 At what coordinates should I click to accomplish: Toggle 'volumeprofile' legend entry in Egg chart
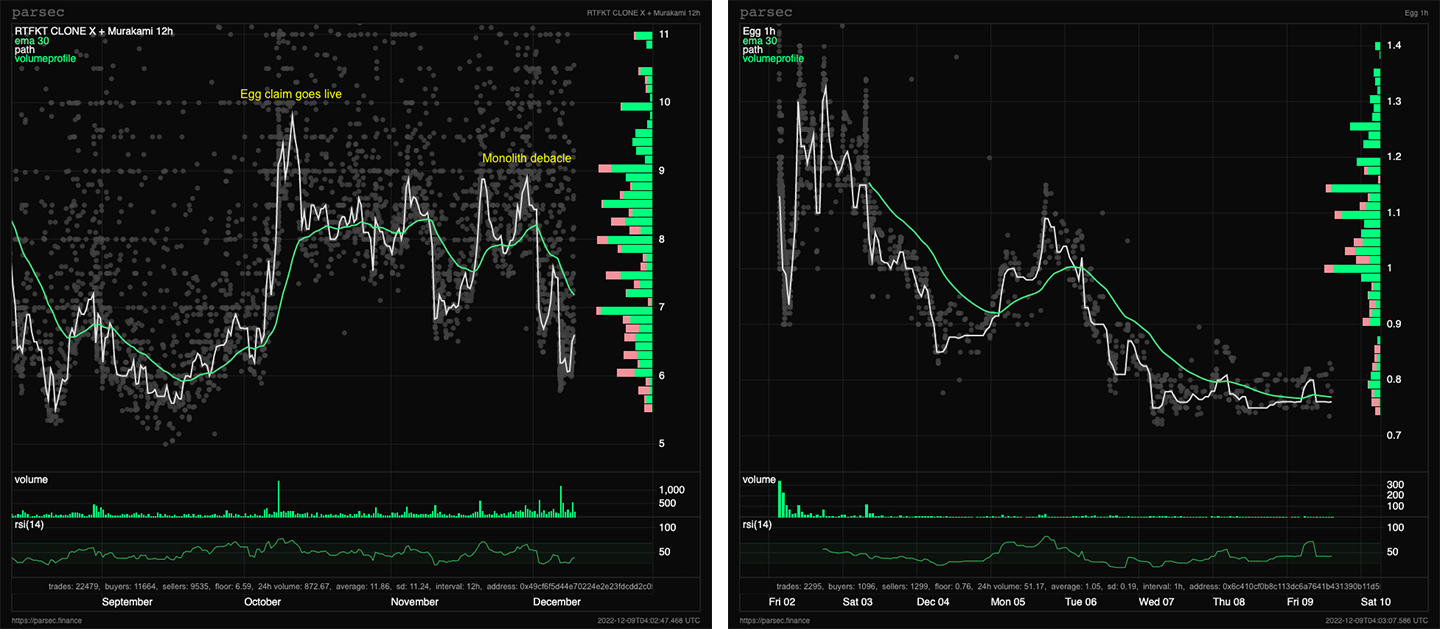pyautogui.click(x=773, y=59)
